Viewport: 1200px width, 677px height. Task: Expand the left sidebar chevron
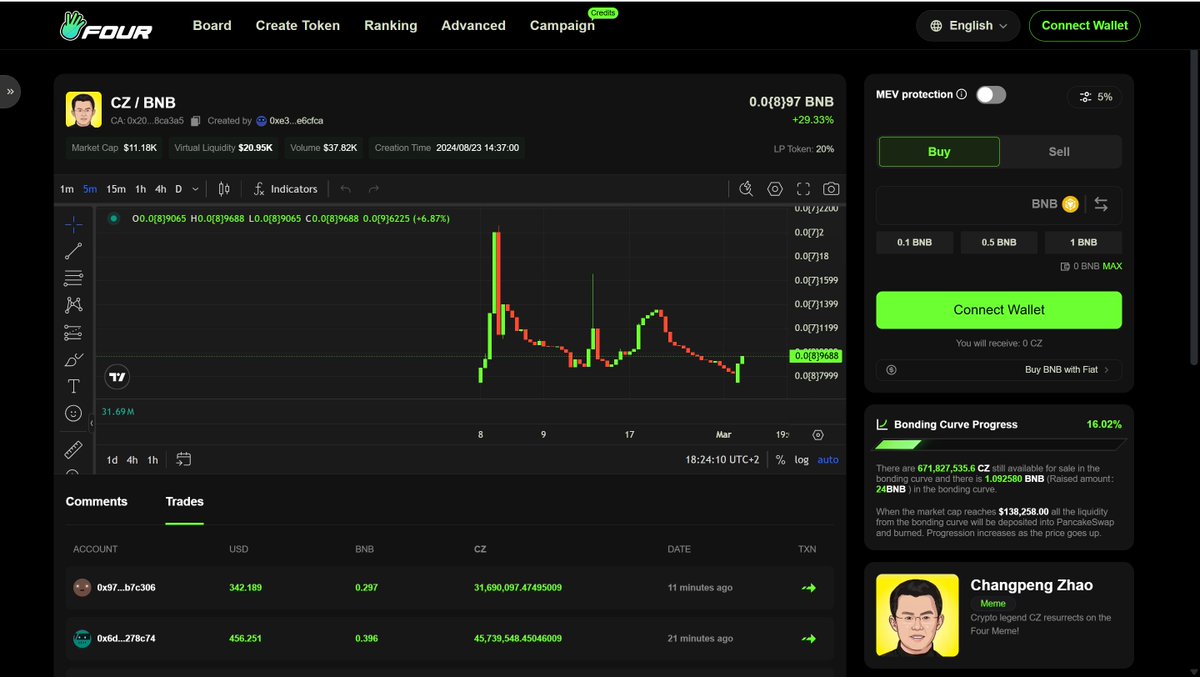point(10,91)
